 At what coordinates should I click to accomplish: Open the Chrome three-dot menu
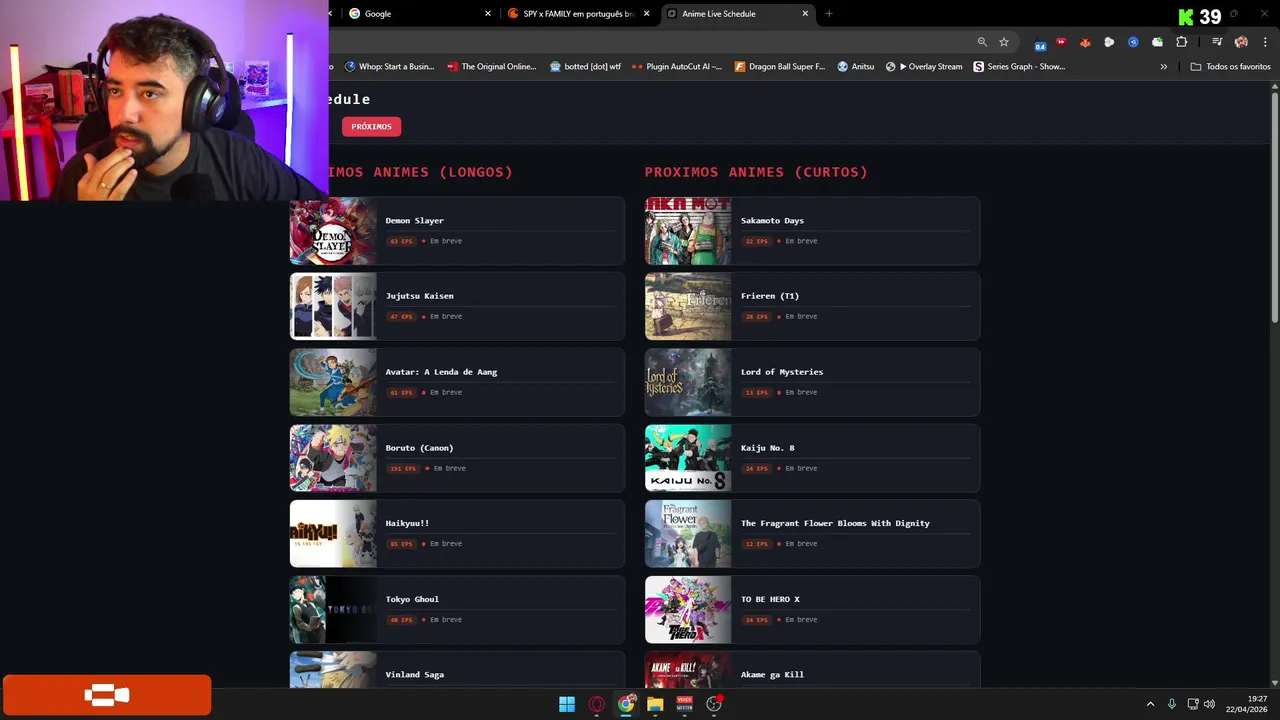click(1264, 42)
